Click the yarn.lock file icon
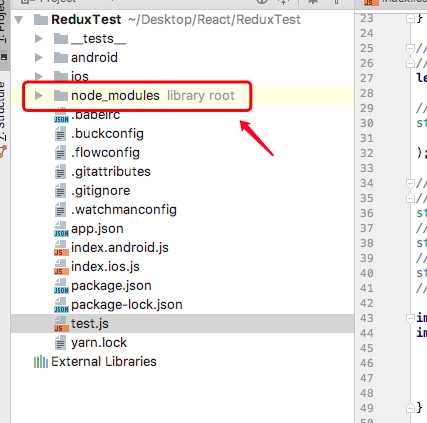The width and height of the screenshot is (427, 423). pyautogui.click(x=60, y=343)
